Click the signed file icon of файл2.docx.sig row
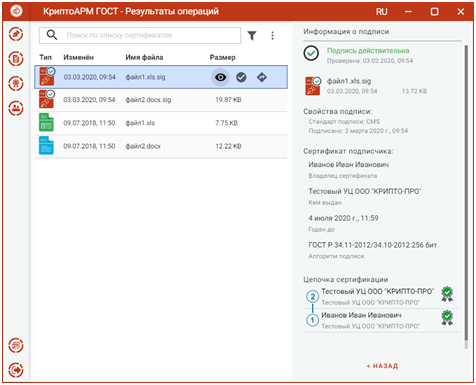Screen dimensions: 476x385 [47, 99]
